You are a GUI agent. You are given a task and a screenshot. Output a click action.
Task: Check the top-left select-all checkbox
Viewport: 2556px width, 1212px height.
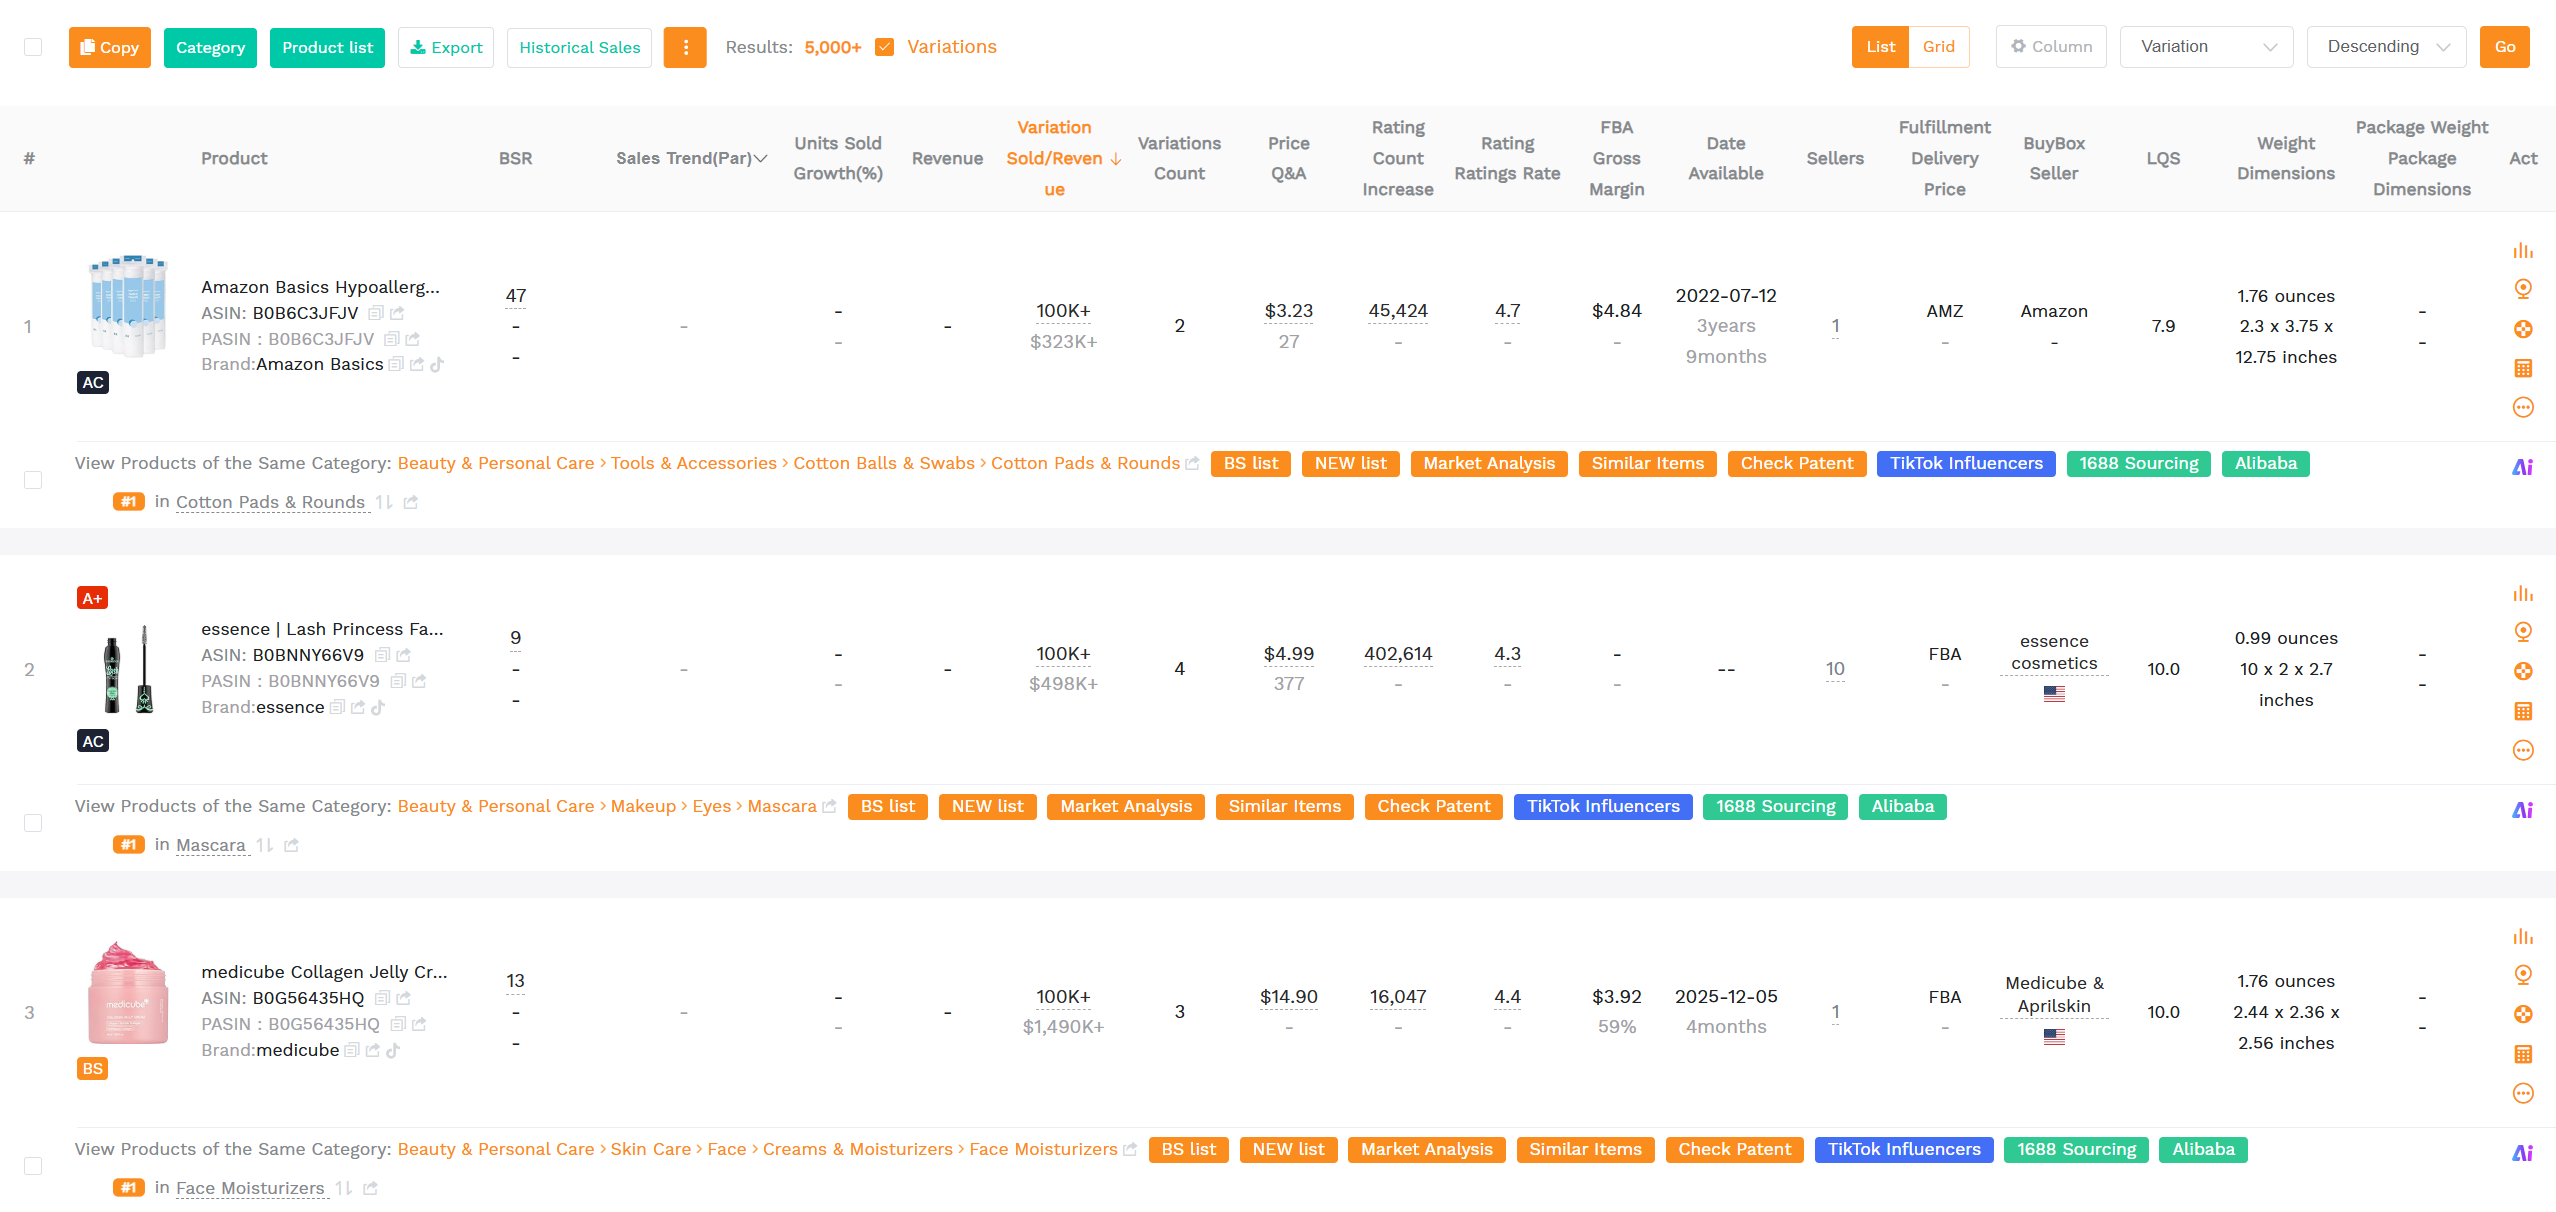(33, 46)
